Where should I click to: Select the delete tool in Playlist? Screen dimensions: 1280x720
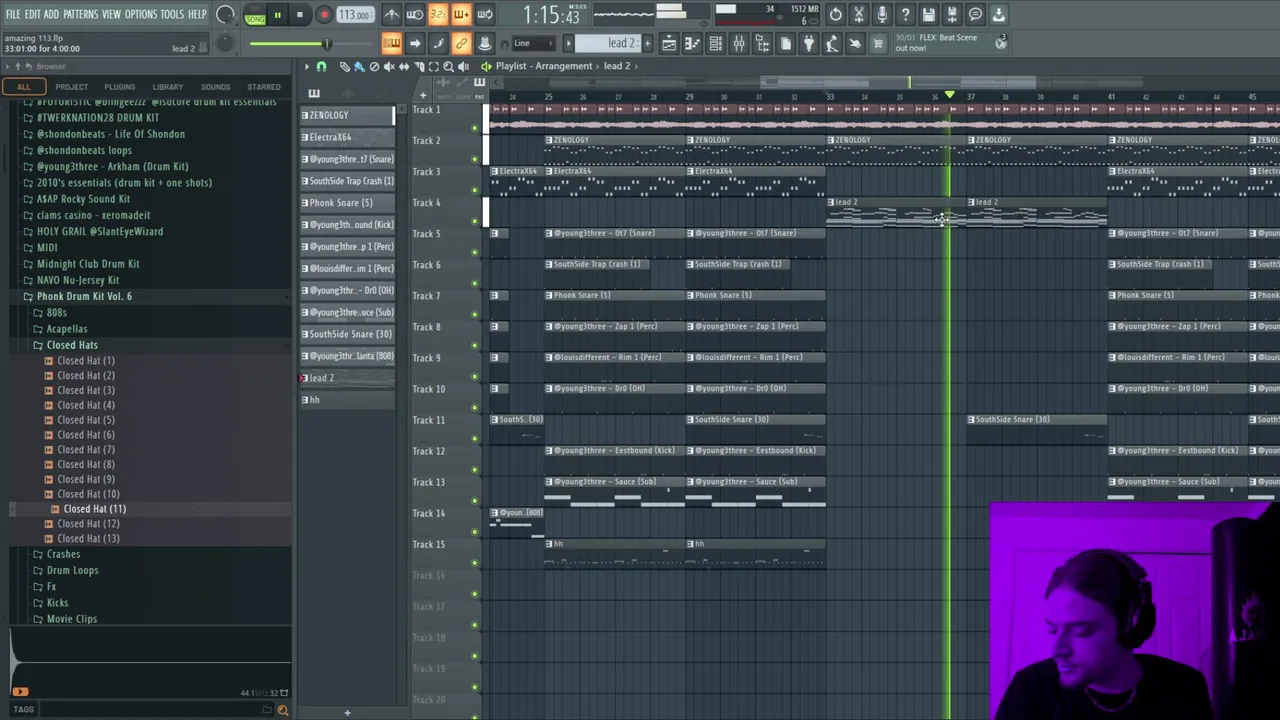click(x=374, y=67)
